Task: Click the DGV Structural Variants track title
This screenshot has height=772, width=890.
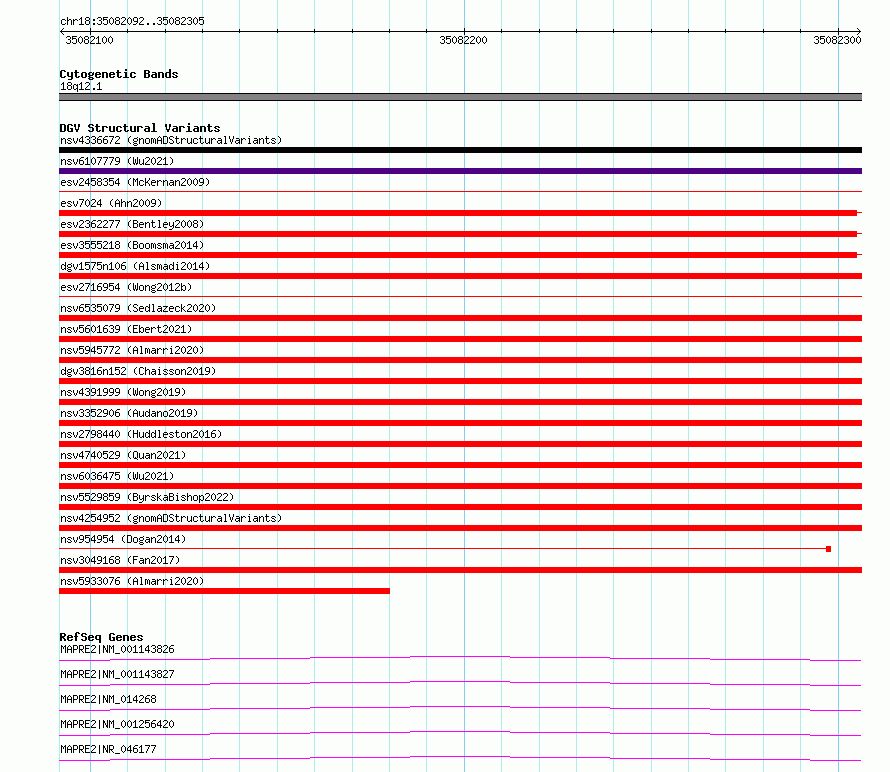Action: (x=140, y=128)
